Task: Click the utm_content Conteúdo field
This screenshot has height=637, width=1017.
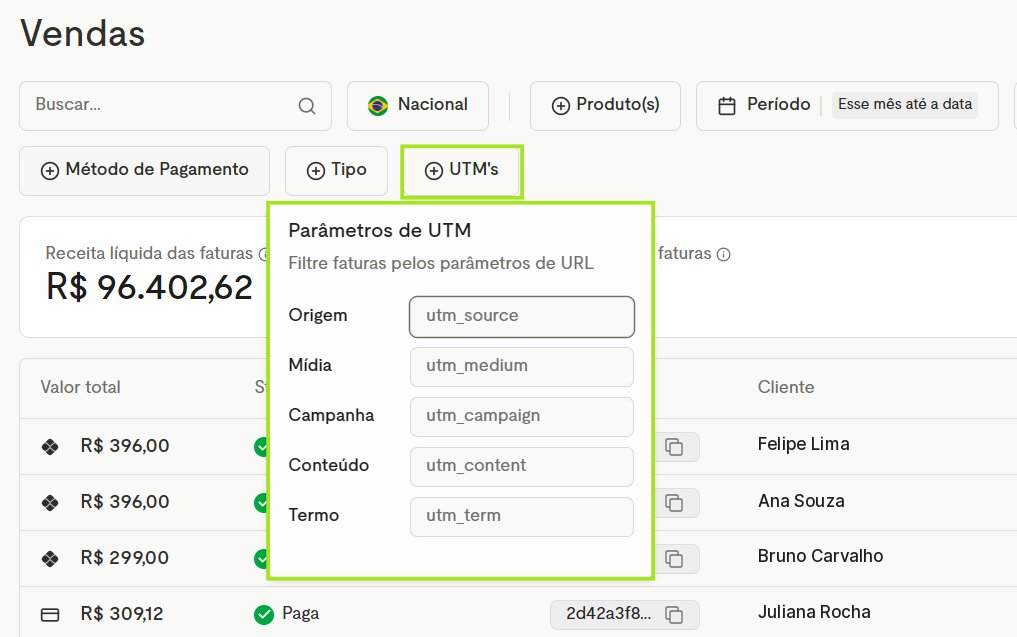Action: coord(522,466)
